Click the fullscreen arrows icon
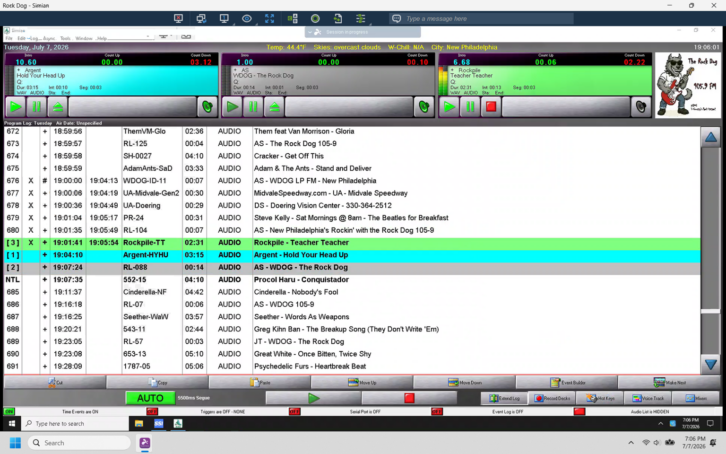726x454 pixels. [269, 19]
